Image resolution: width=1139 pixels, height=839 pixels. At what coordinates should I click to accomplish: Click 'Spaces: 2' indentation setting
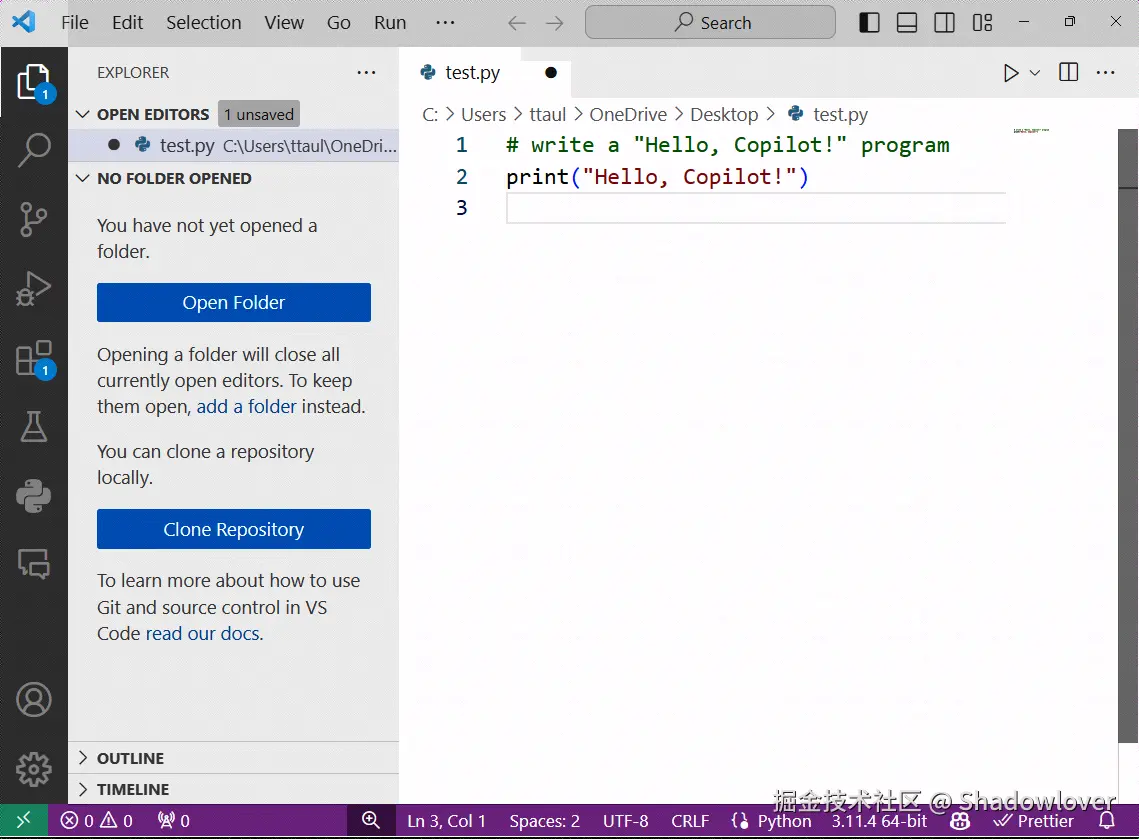(x=545, y=821)
